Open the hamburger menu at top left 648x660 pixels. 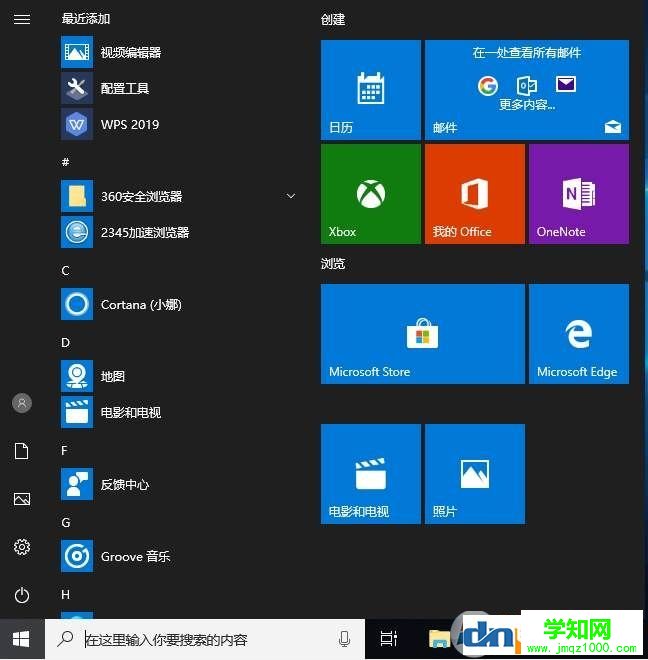22,19
